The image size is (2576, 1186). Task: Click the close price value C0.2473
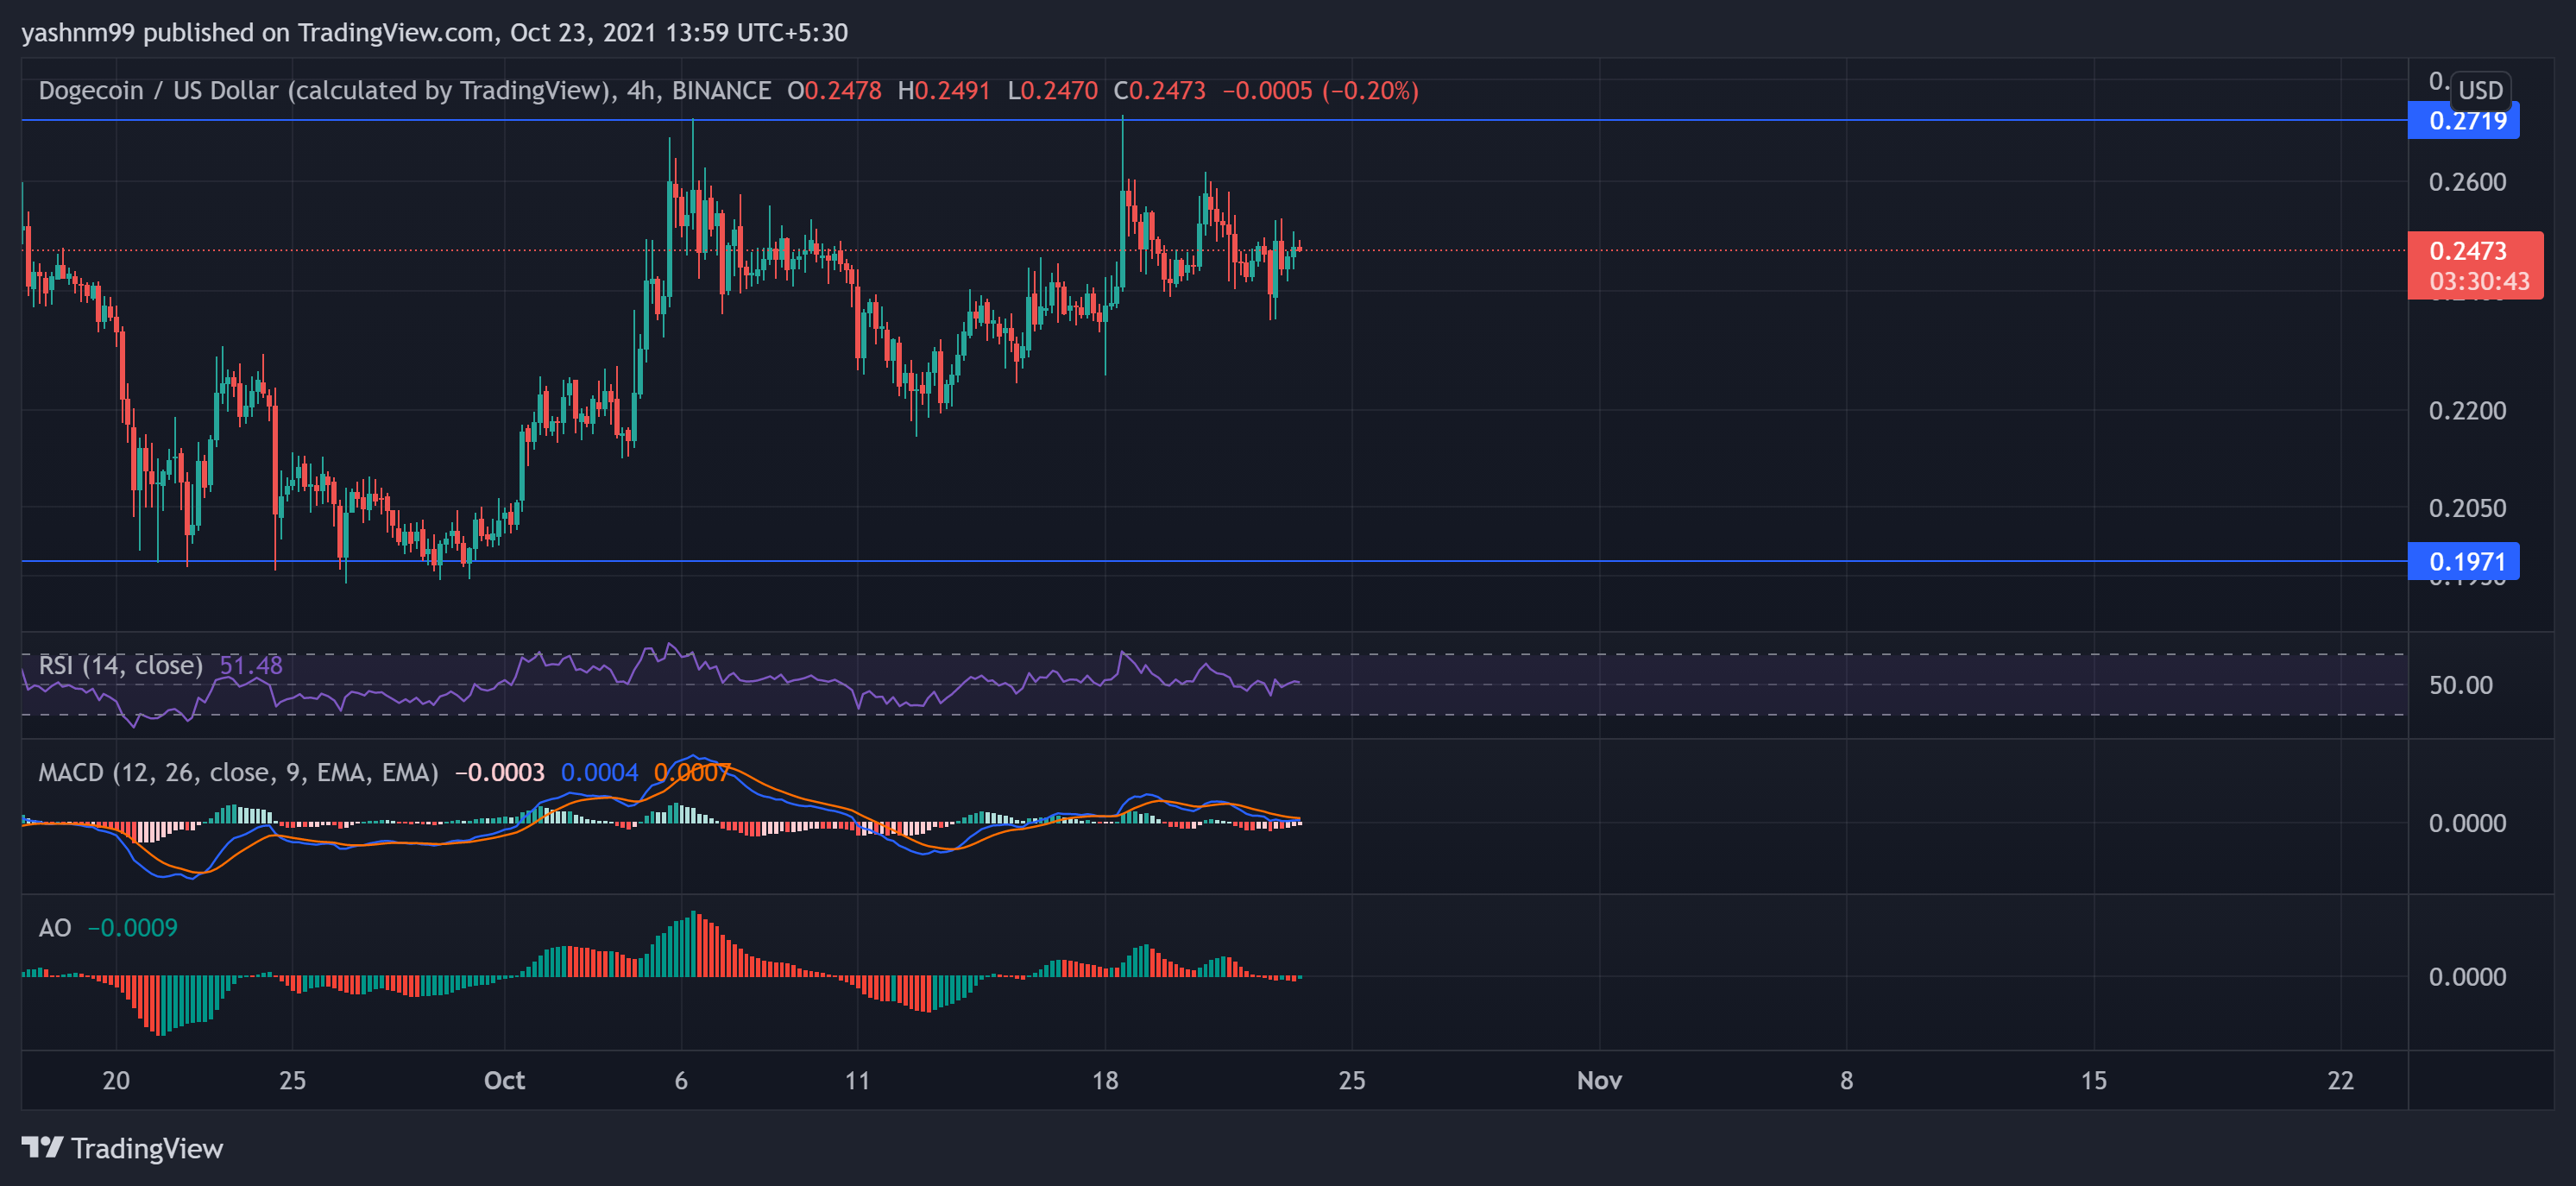1160,91
